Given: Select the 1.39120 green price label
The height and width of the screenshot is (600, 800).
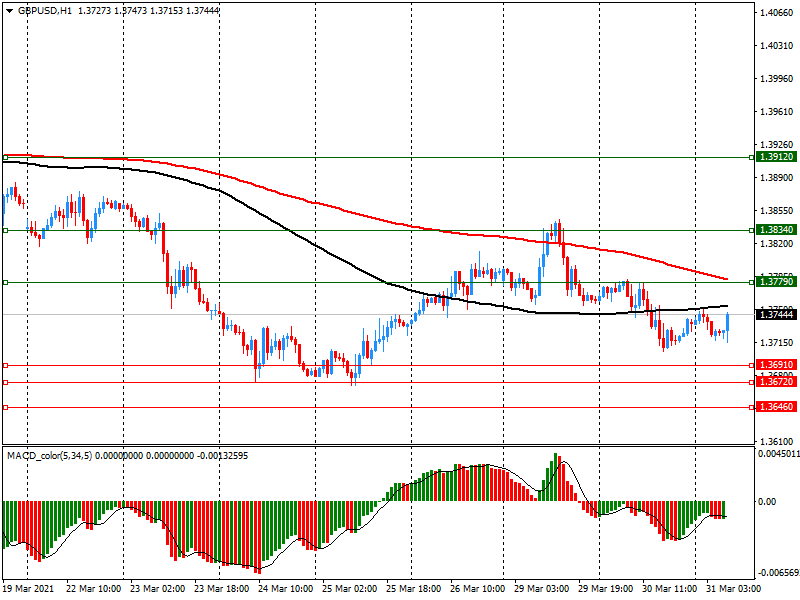Looking at the screenshot, I should pos(776,157).
